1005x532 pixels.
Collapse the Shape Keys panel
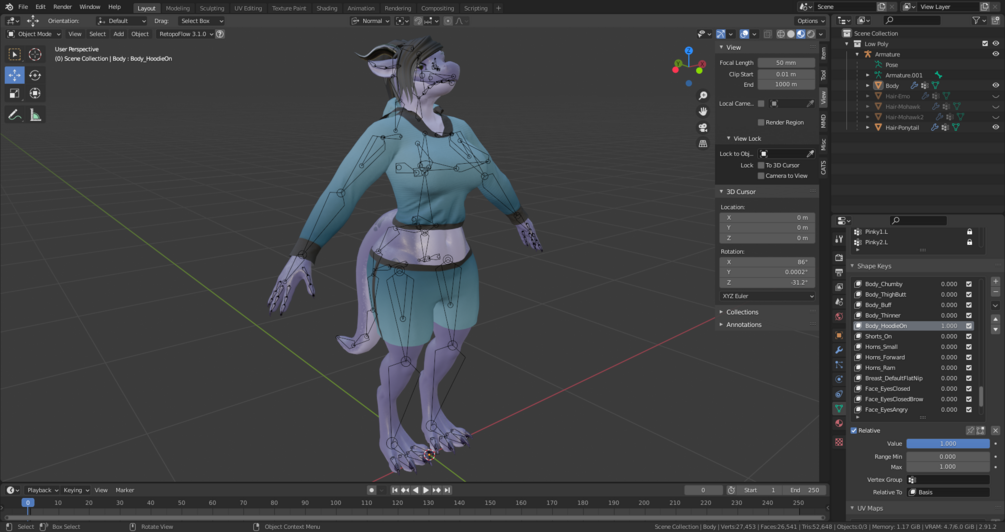click(874, 266)
